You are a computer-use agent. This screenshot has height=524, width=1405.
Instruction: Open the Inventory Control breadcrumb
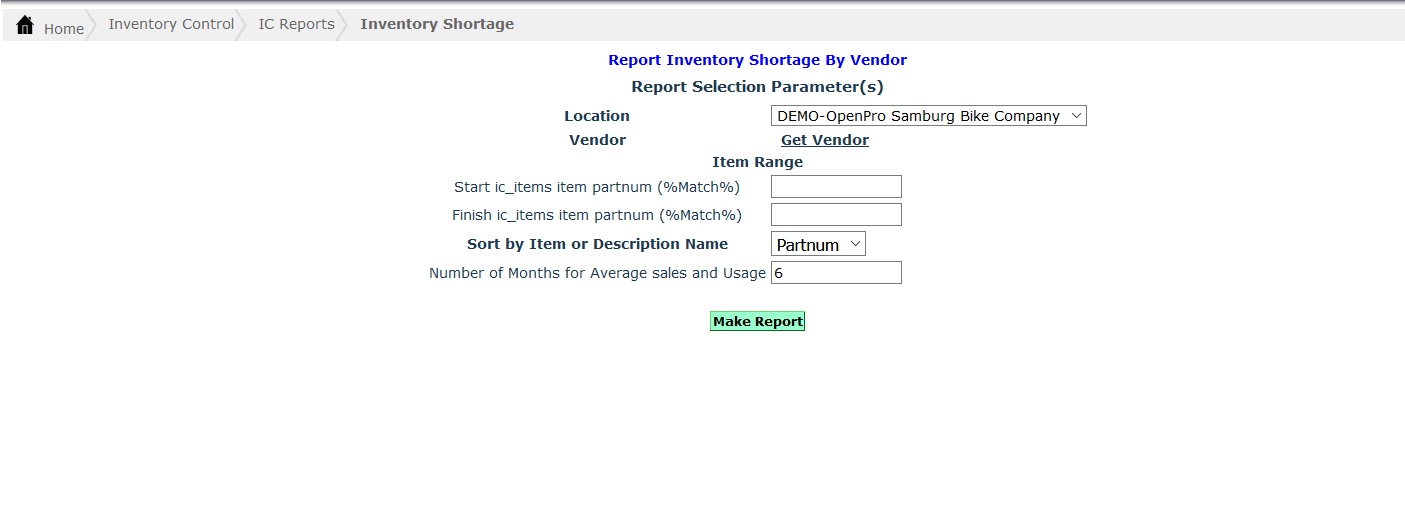(x=171, y=24)
